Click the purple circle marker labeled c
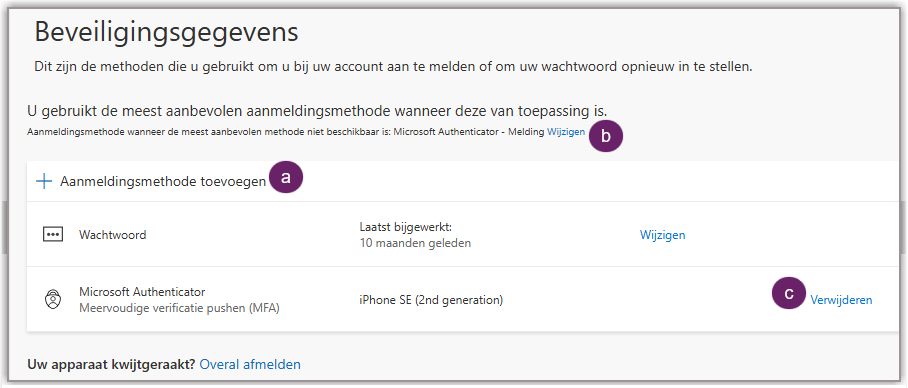 click(789, 294)
